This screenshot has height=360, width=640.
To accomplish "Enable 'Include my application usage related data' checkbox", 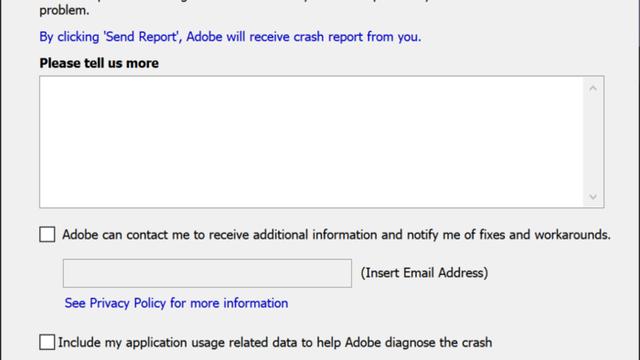I will click(x=47, y=342).
